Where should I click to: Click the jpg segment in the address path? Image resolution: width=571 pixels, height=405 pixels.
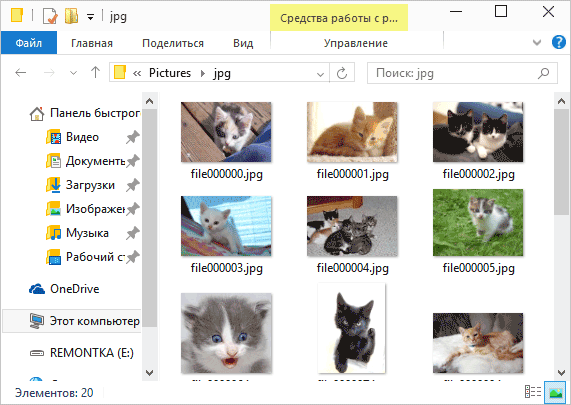(x=222, y=73)
